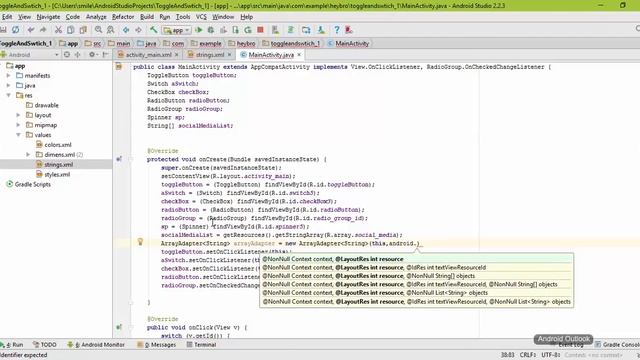The height and width of the screenshot is (360, 640).
Task: Click the Collapse All icon in project panel
Action: (x=77, y=54)
